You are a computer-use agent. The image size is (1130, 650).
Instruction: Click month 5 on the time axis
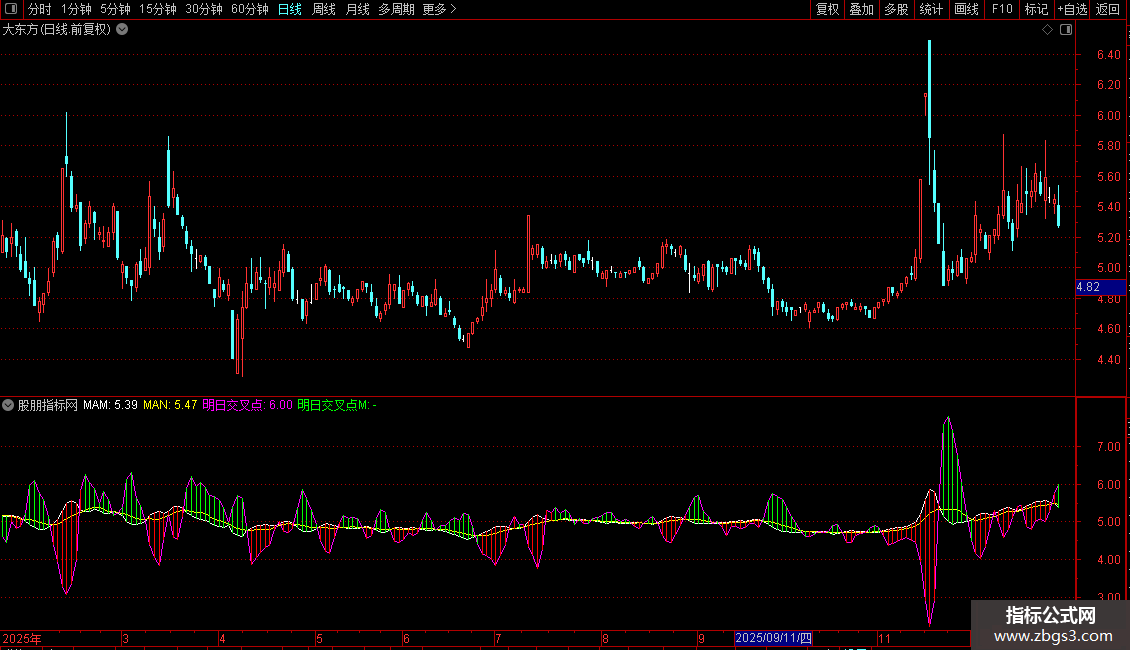tap(319, 638)
